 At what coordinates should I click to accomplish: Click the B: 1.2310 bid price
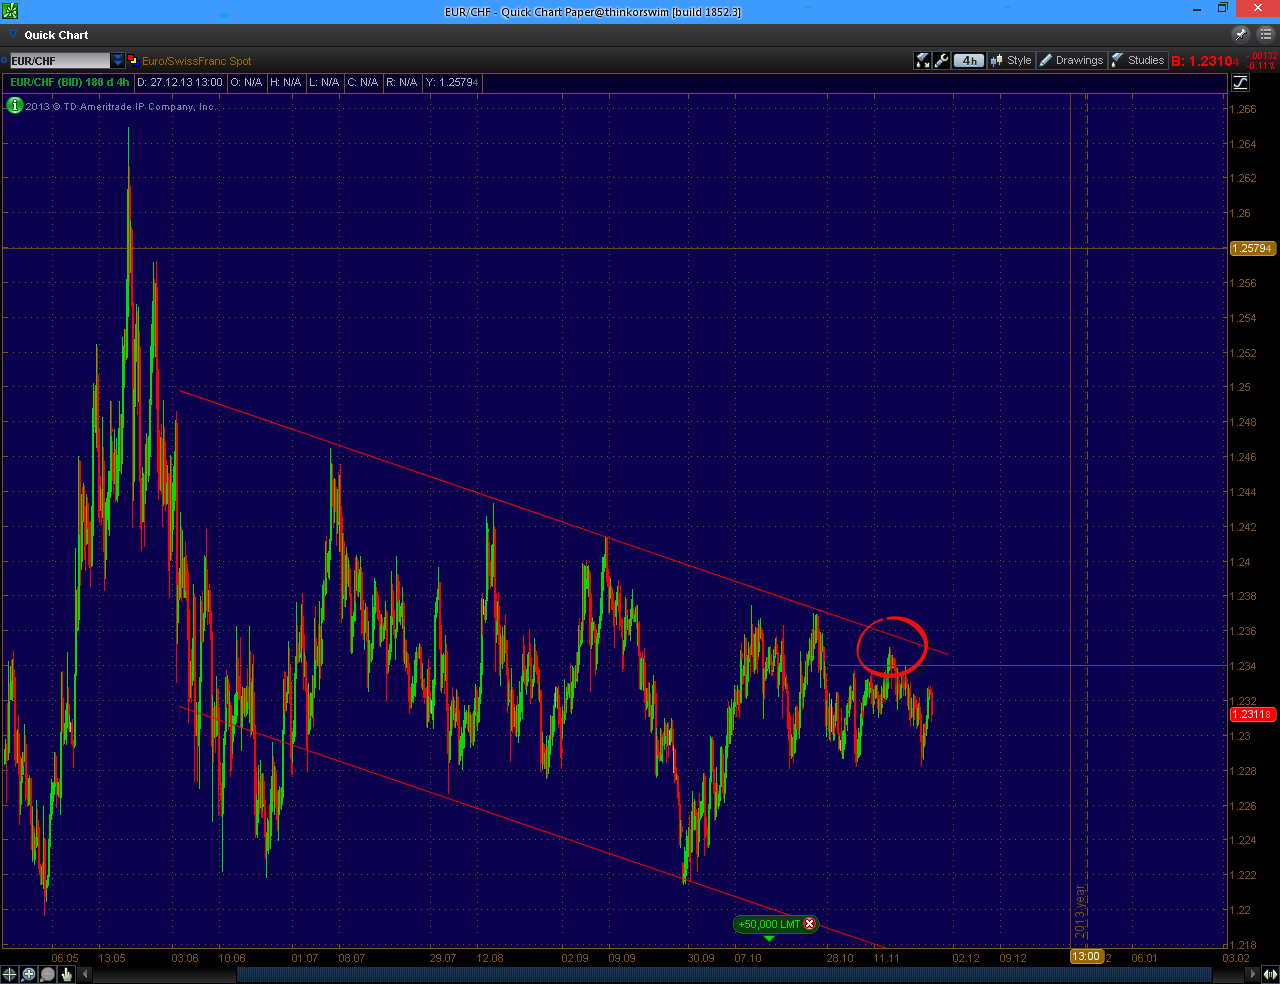(1205, 61)
